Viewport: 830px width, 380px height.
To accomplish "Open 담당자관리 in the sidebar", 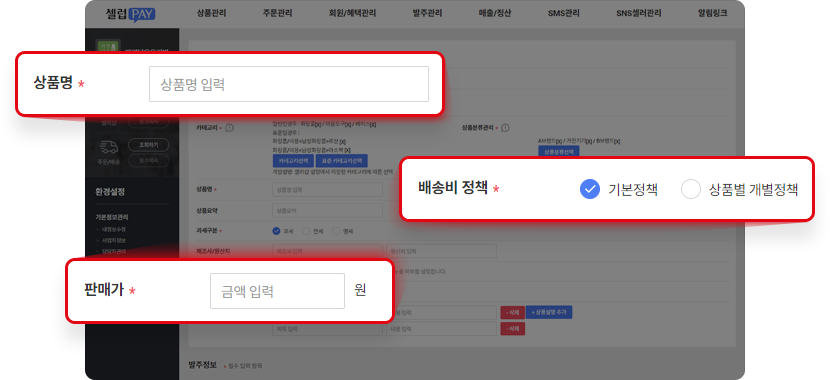I will (113, 251).
